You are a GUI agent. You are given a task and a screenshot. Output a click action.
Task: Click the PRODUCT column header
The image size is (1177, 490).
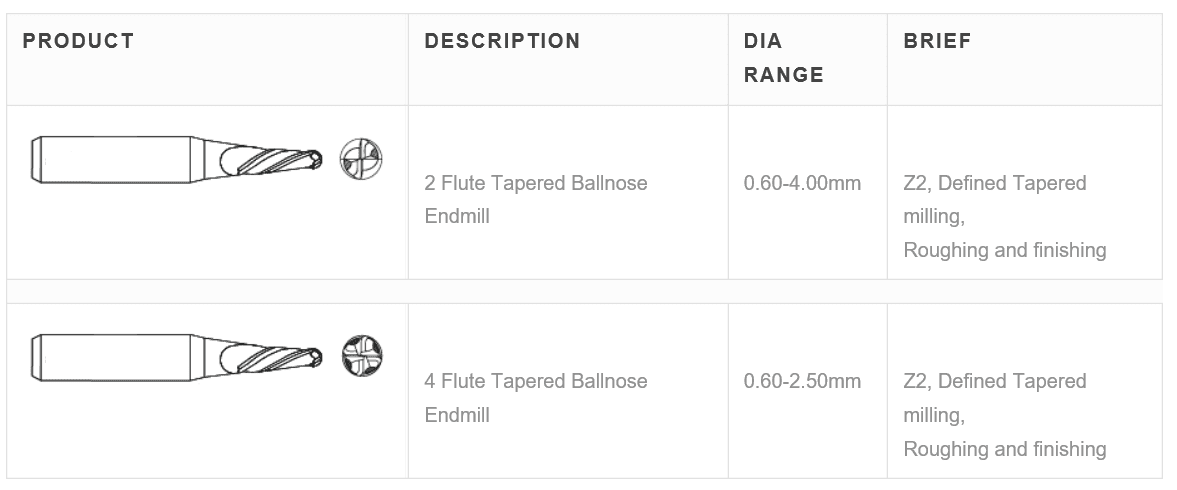coord(78,41)
